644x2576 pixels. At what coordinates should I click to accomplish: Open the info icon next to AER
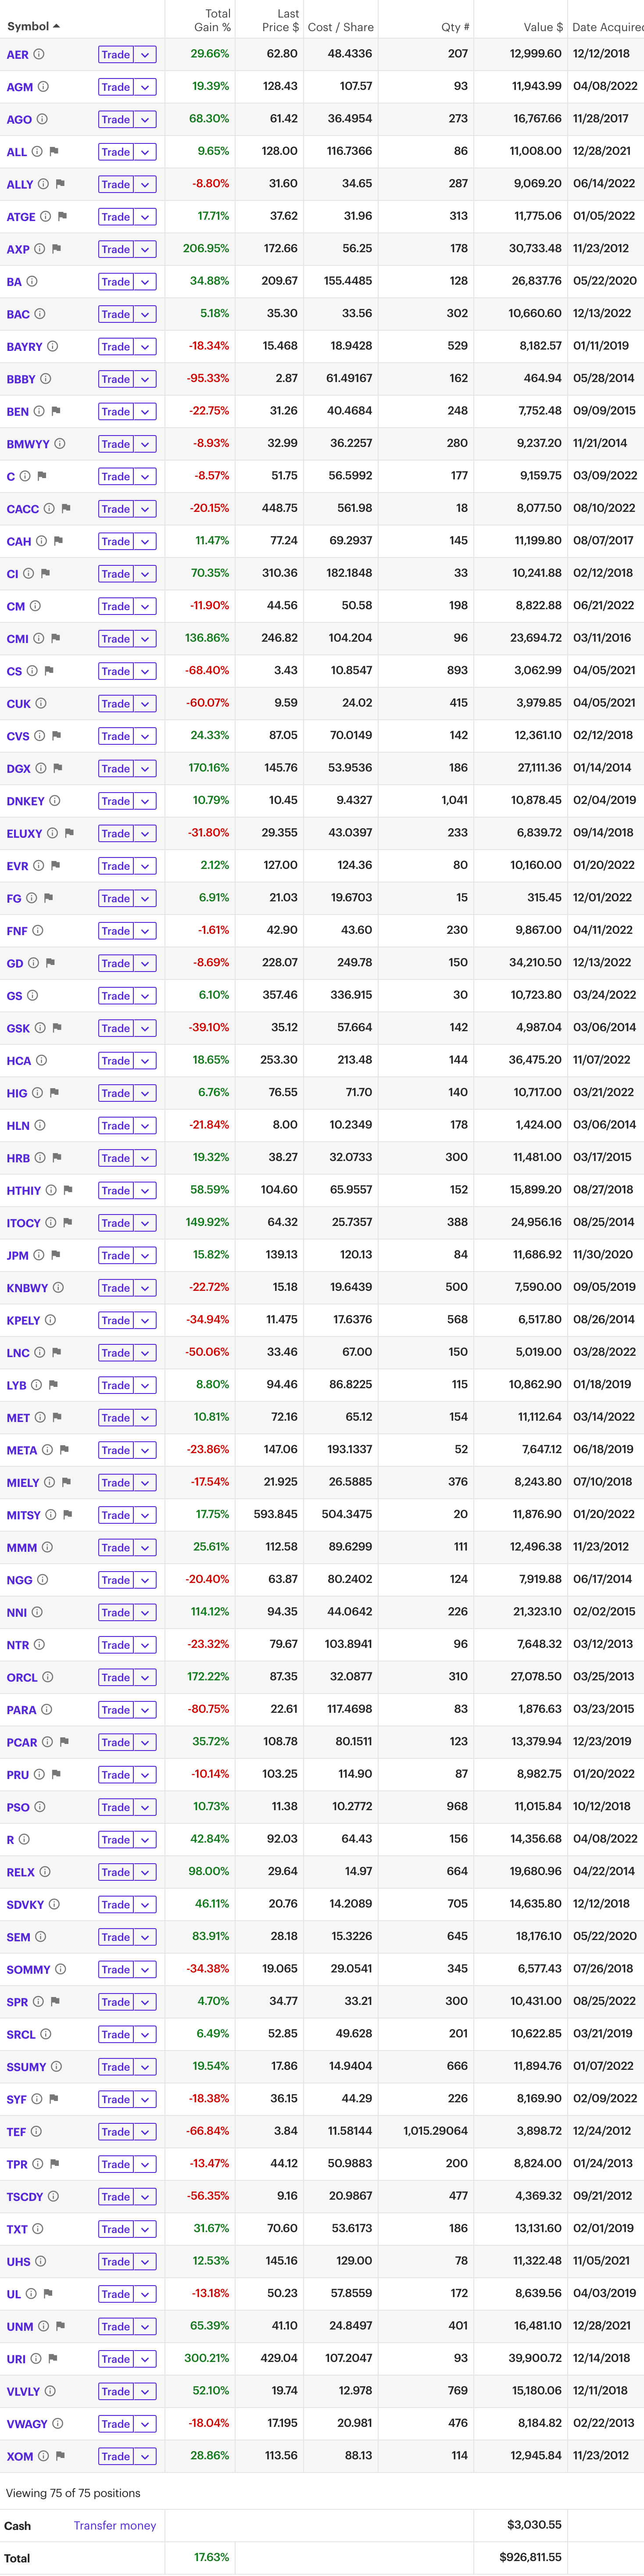tap(39, 54)
